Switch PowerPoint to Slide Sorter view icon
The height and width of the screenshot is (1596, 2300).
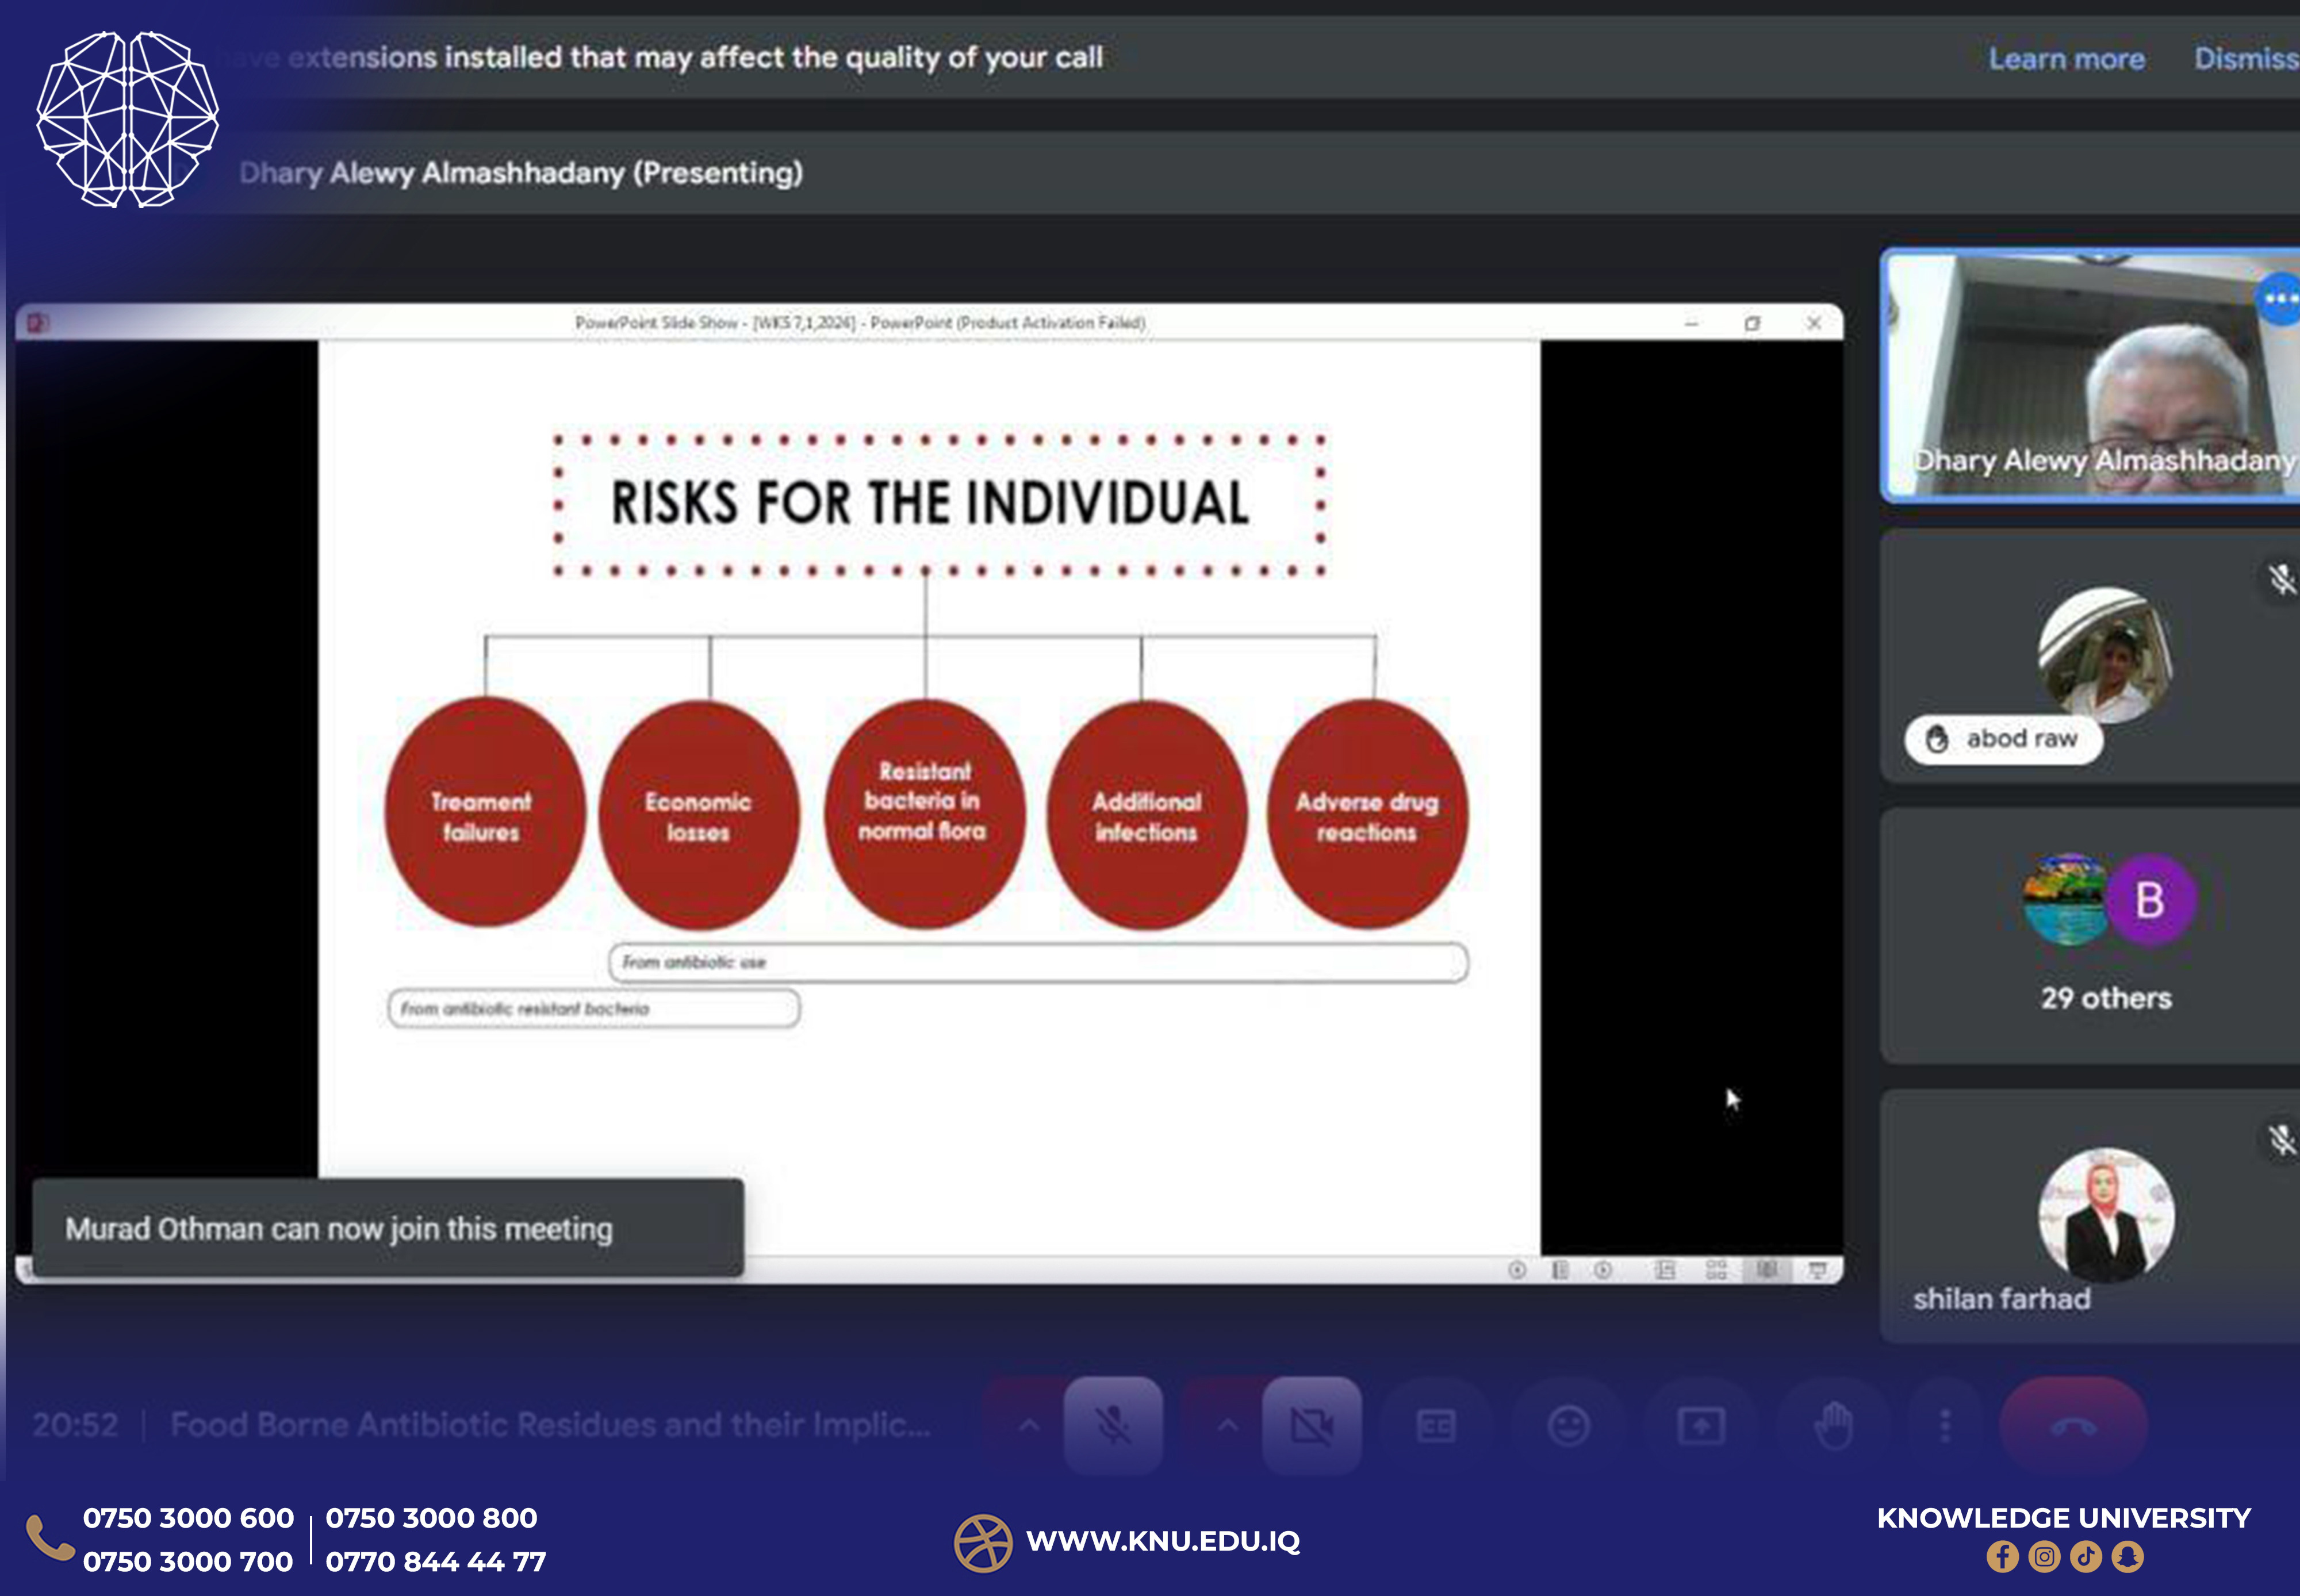tap(1716, 1269)
